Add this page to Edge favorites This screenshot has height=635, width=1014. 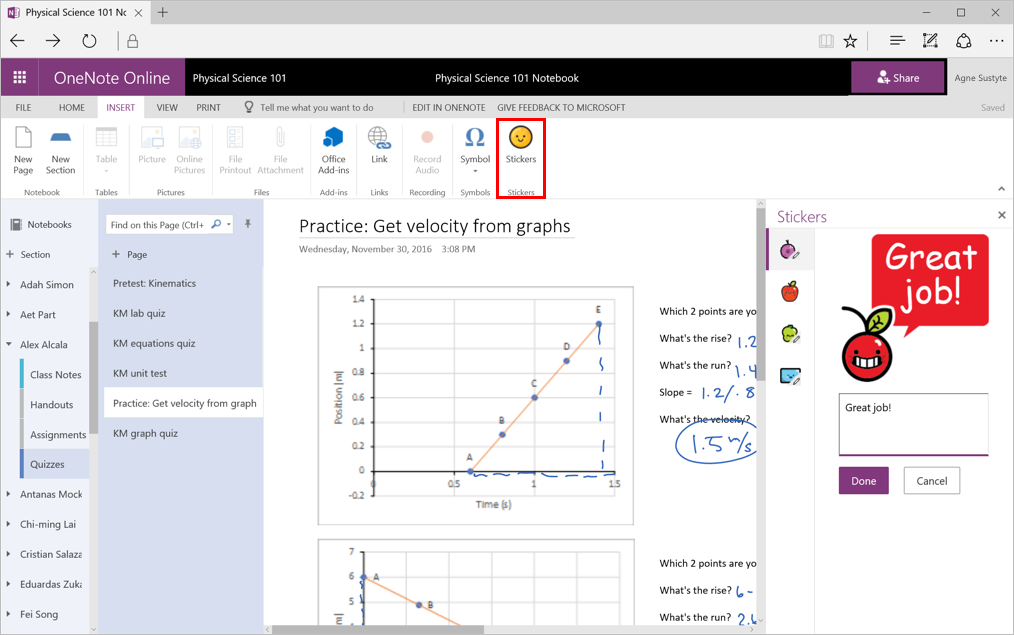point(850,40)
